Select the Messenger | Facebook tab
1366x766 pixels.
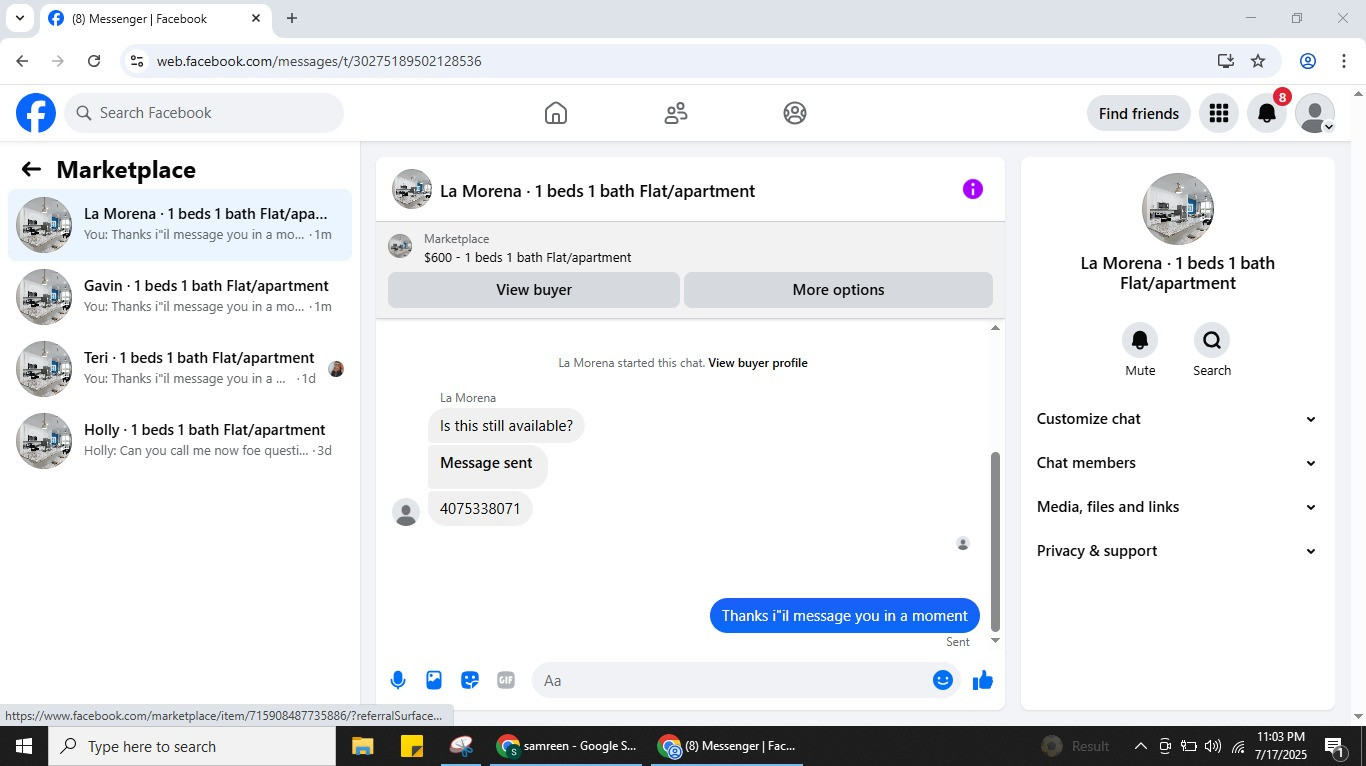[155, 18]
